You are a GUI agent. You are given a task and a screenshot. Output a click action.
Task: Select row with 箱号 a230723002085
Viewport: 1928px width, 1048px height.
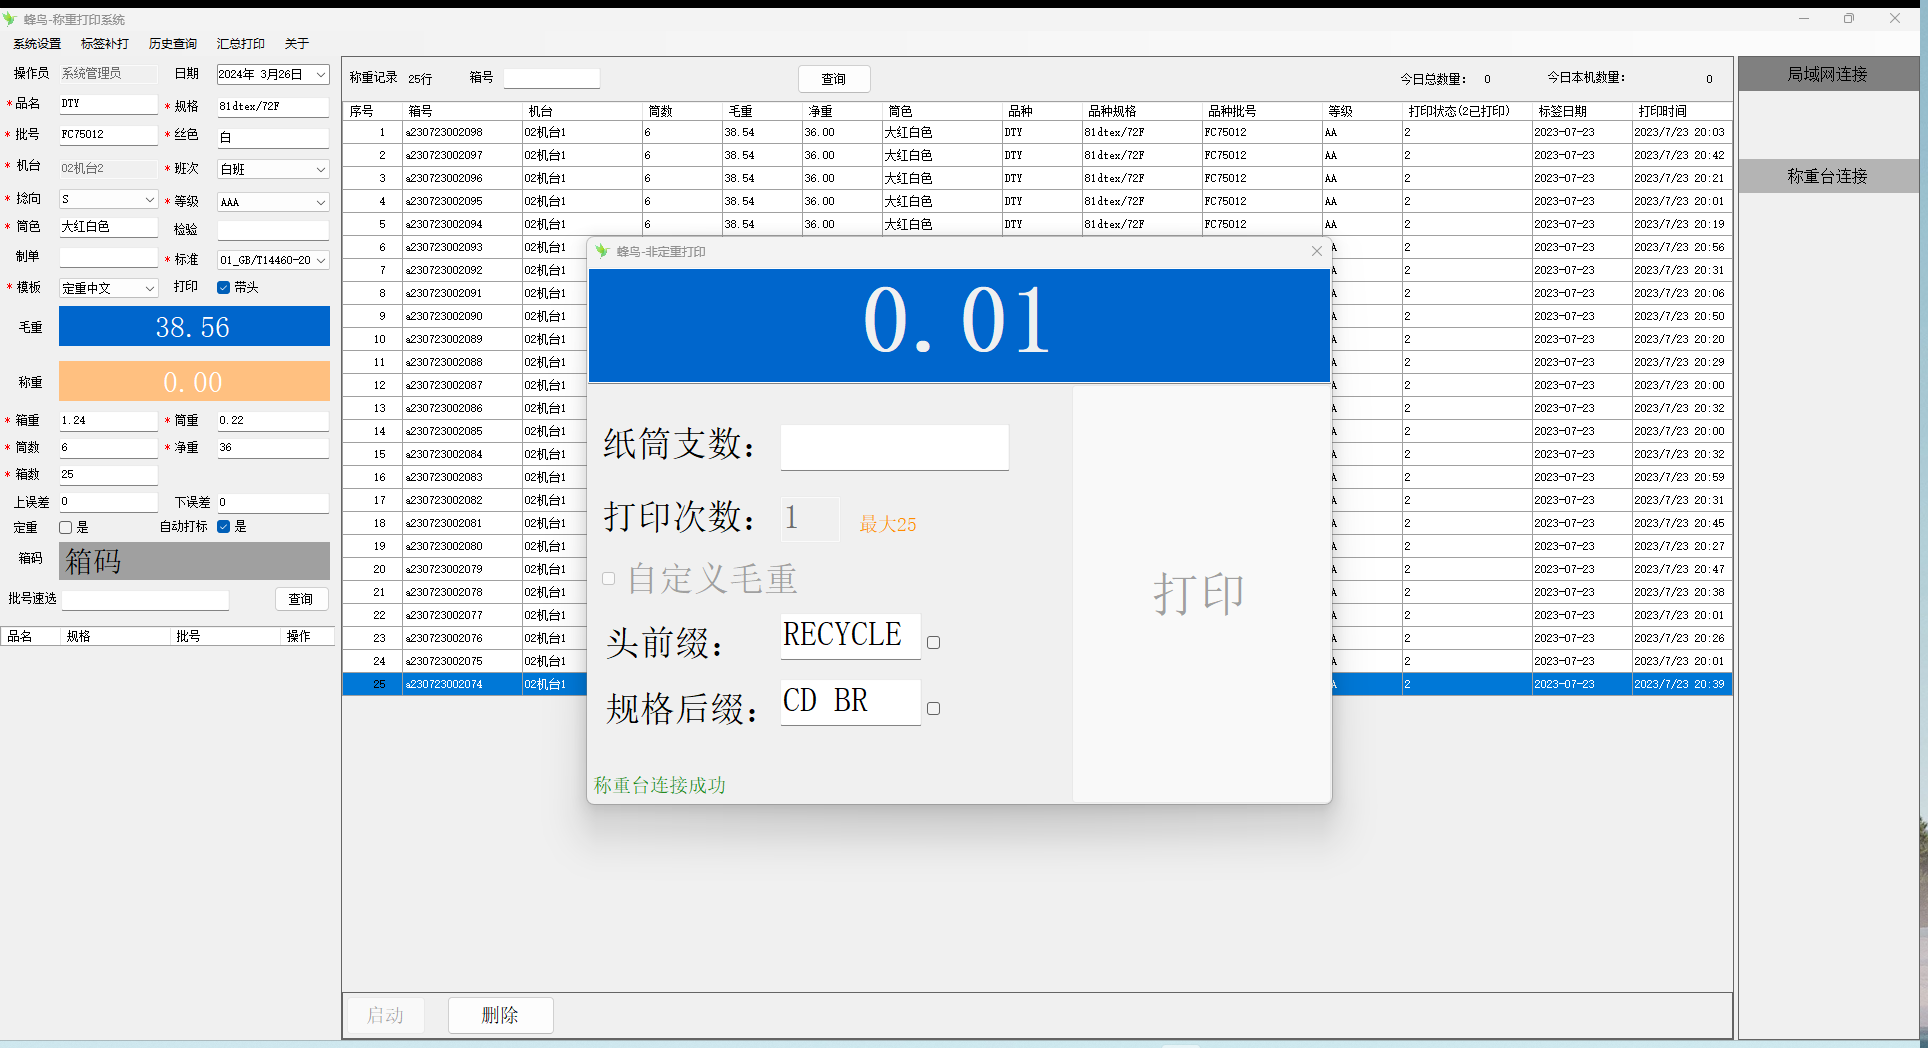(1037, 431)
